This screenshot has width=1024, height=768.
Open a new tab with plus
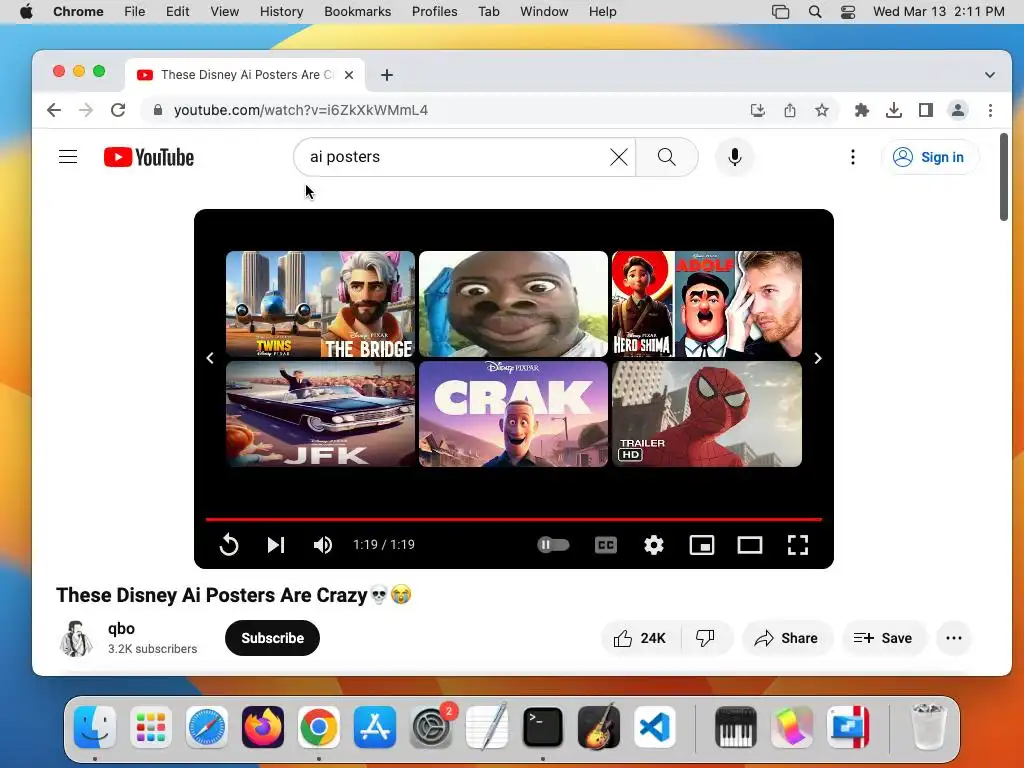(x=387, y=75)
